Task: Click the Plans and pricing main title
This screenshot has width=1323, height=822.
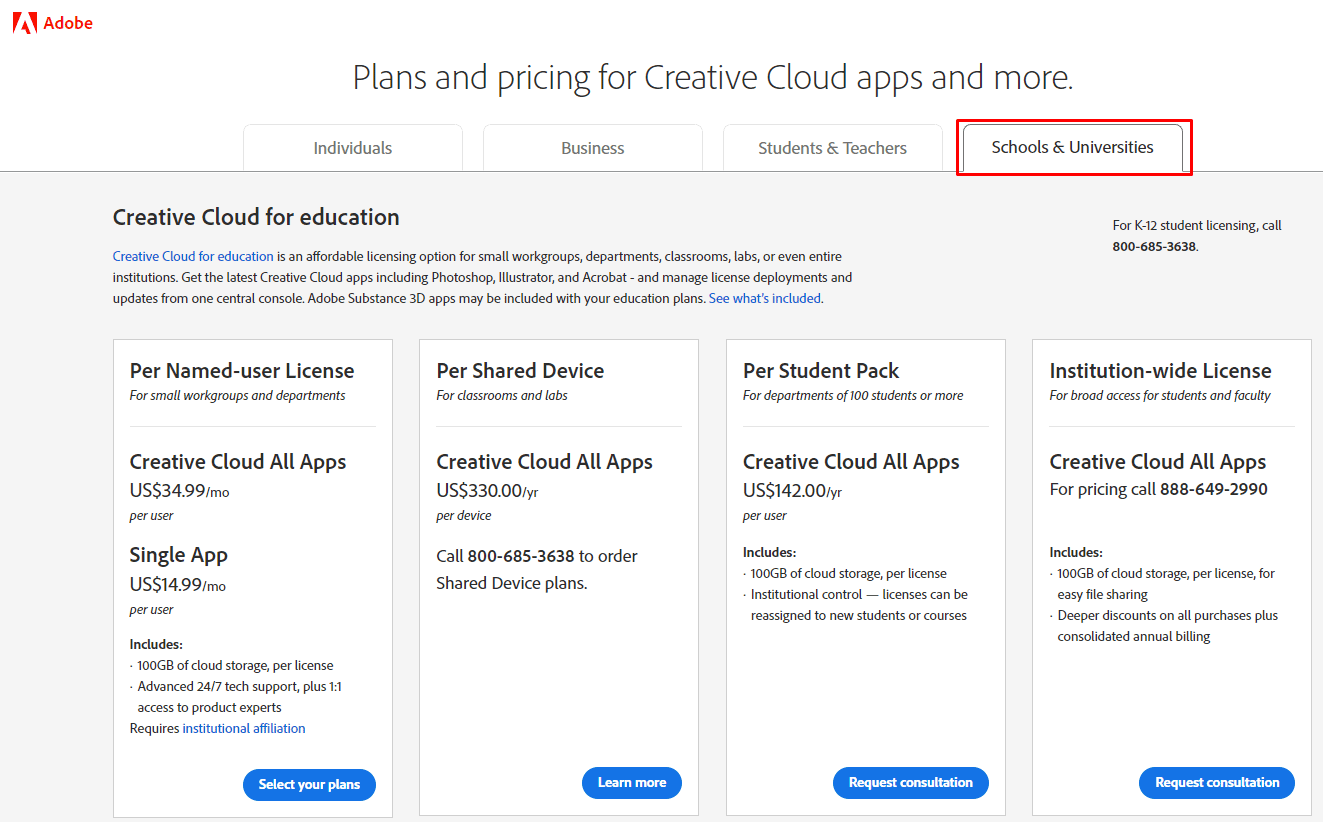Action: [713, 77]
